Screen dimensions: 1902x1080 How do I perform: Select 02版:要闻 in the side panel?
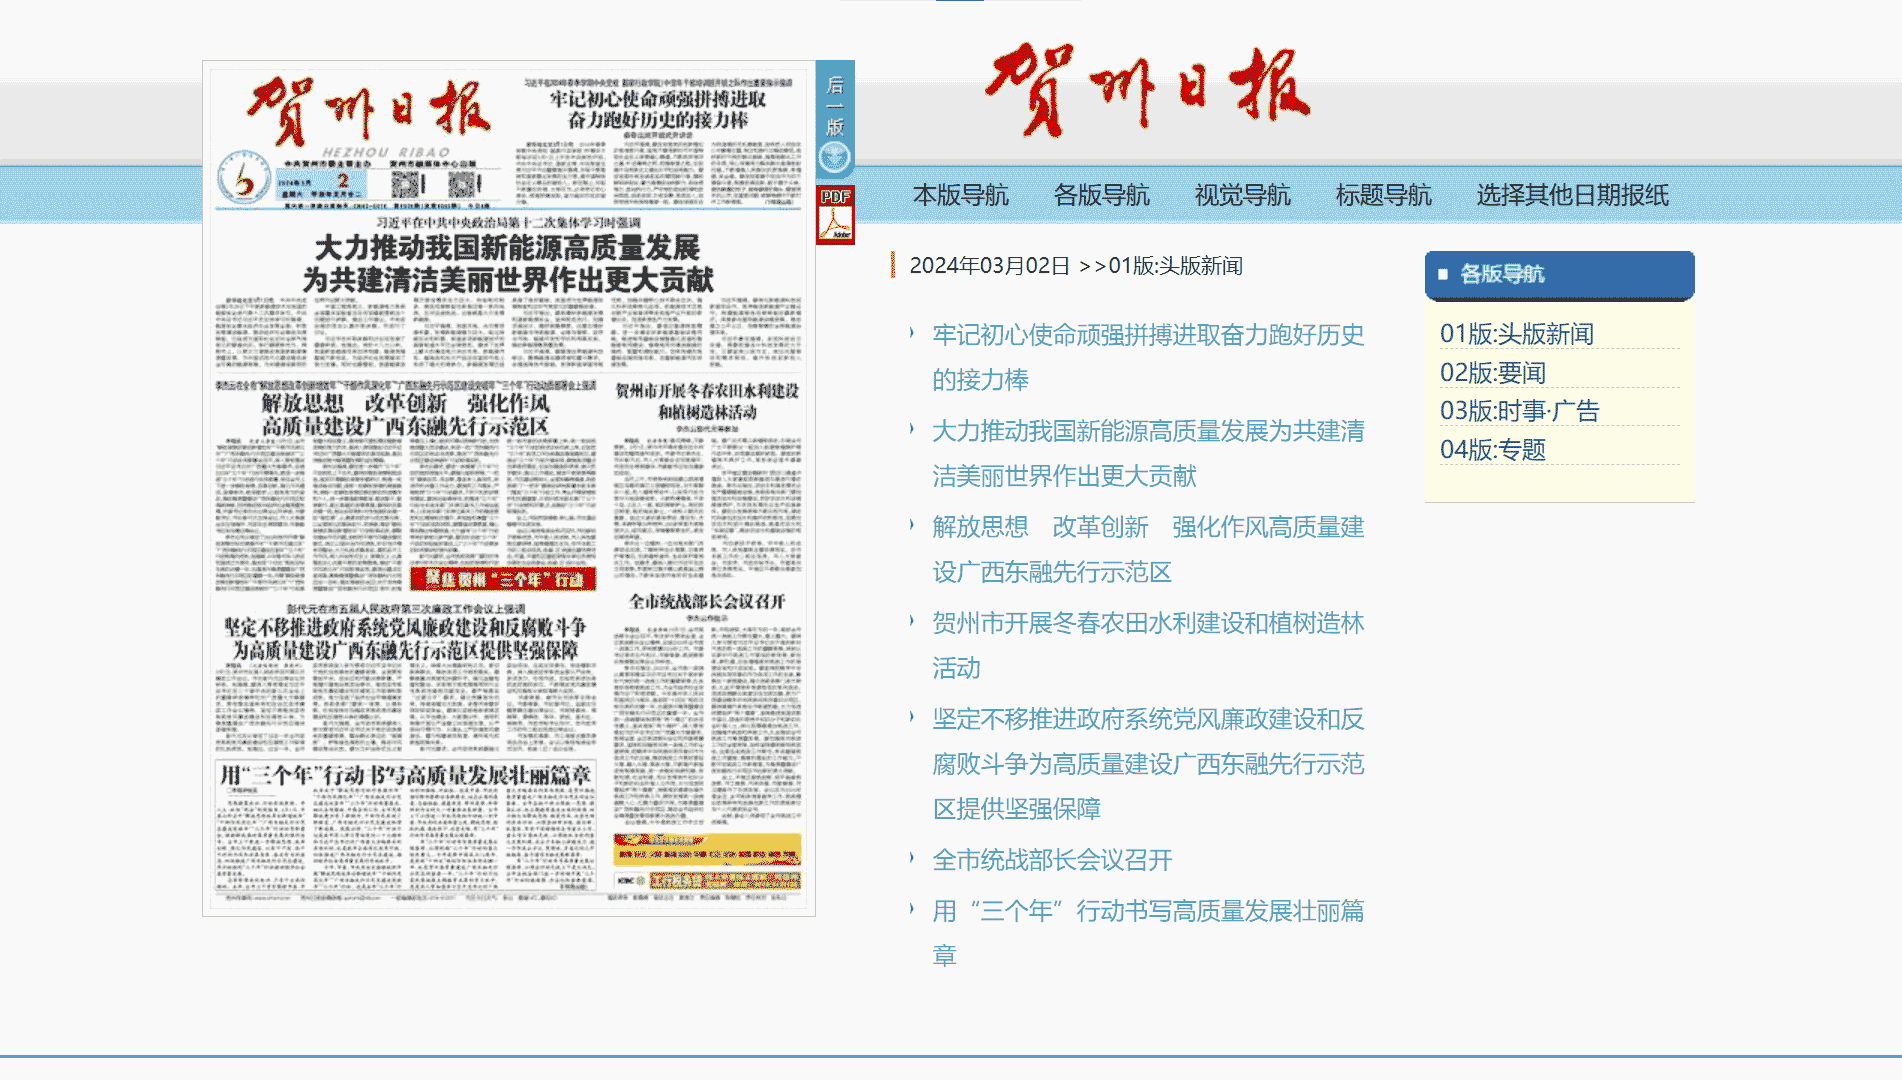pyautogui.click(x=1493, y=372)
